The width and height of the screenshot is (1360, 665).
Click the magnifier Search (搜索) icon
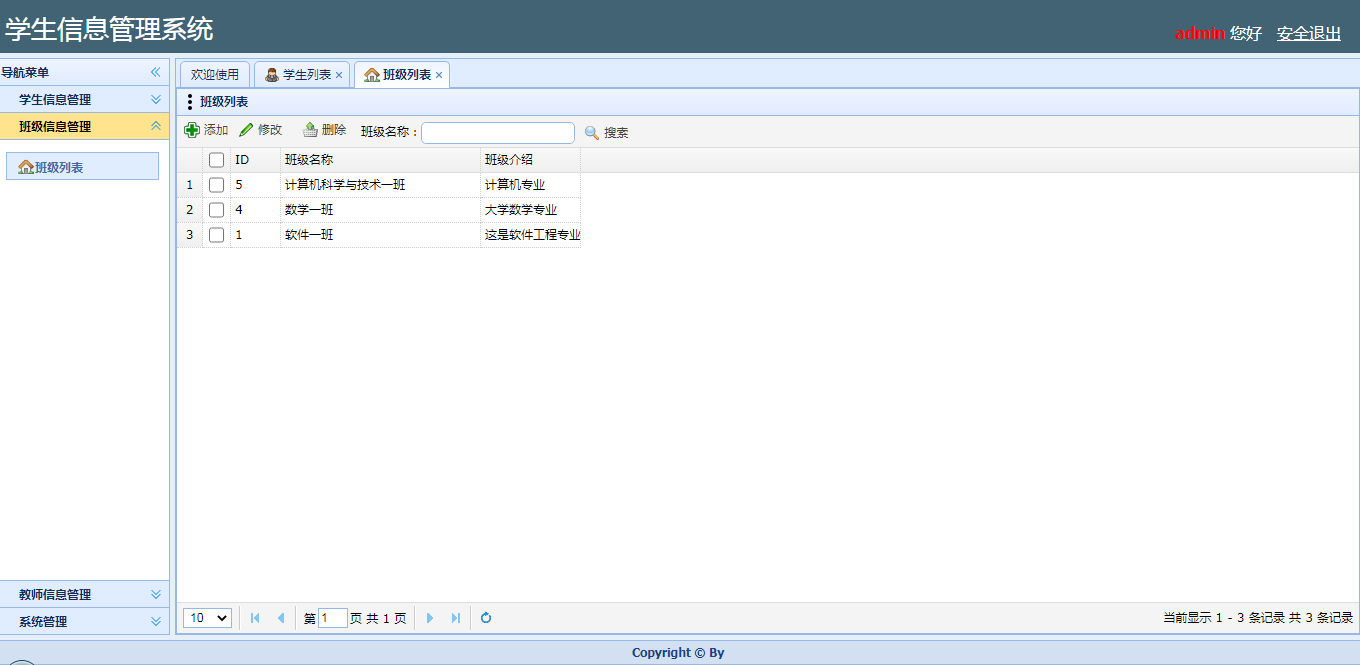[x=592, y=133]
